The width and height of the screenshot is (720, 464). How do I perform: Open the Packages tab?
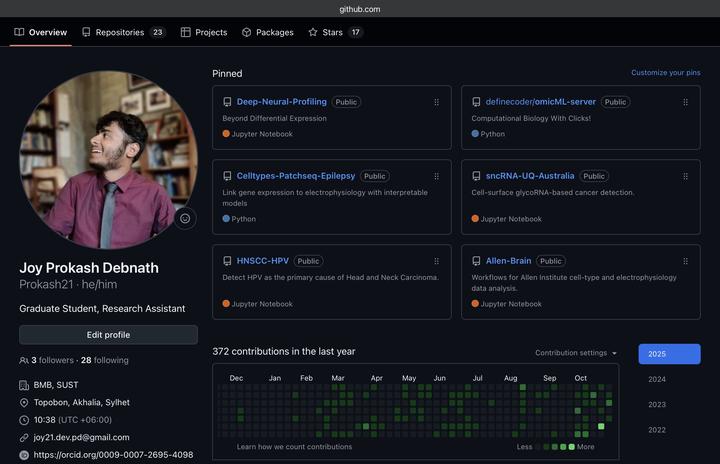point(267,32)
